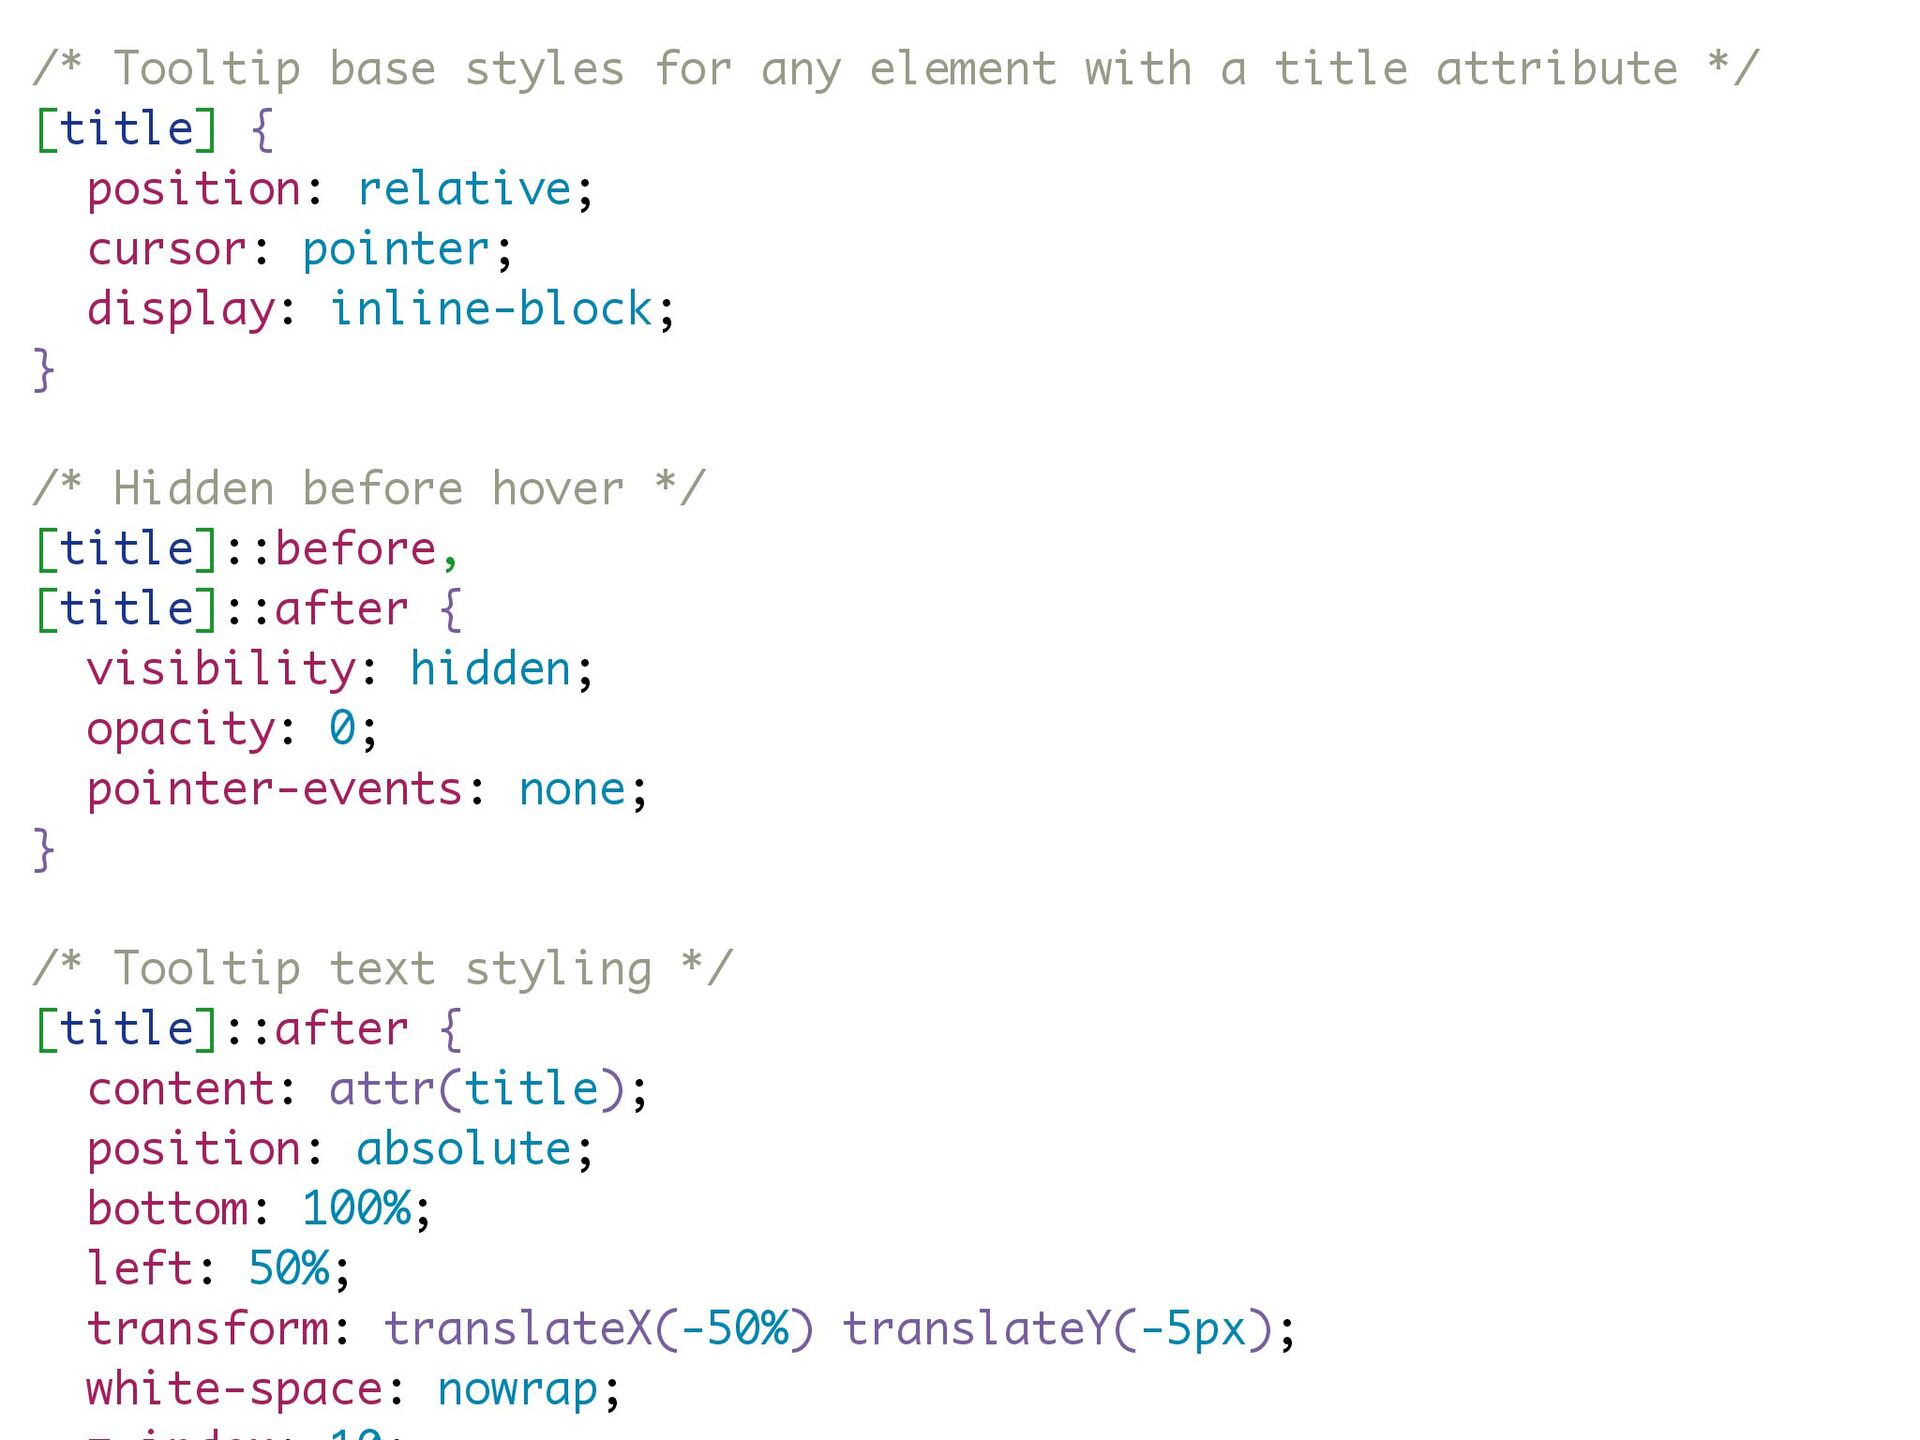This screenshot has height=1440, width=1920.
Task: Click the 'pointer-events' property name
Action: (275, 790)
